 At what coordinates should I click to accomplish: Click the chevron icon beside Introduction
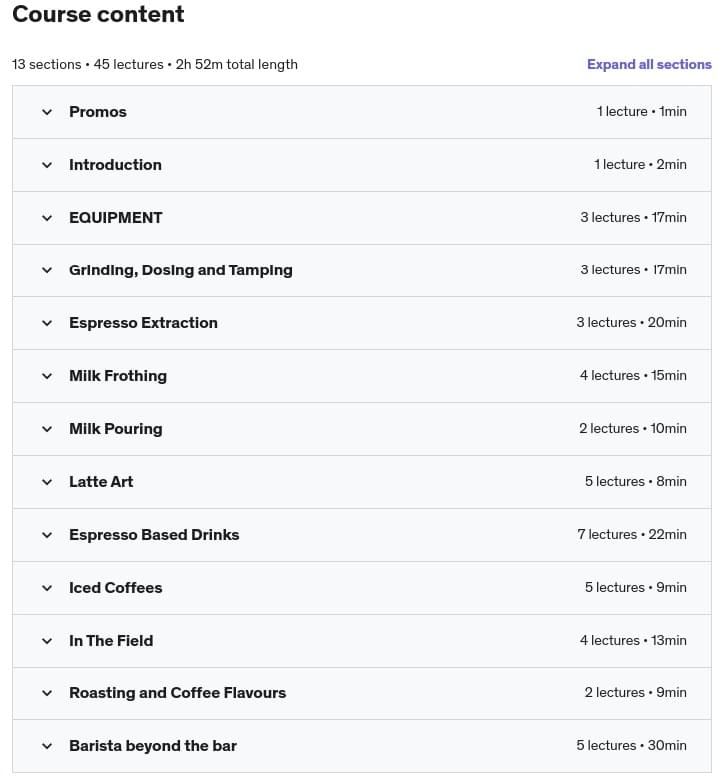tap(47, 165)
